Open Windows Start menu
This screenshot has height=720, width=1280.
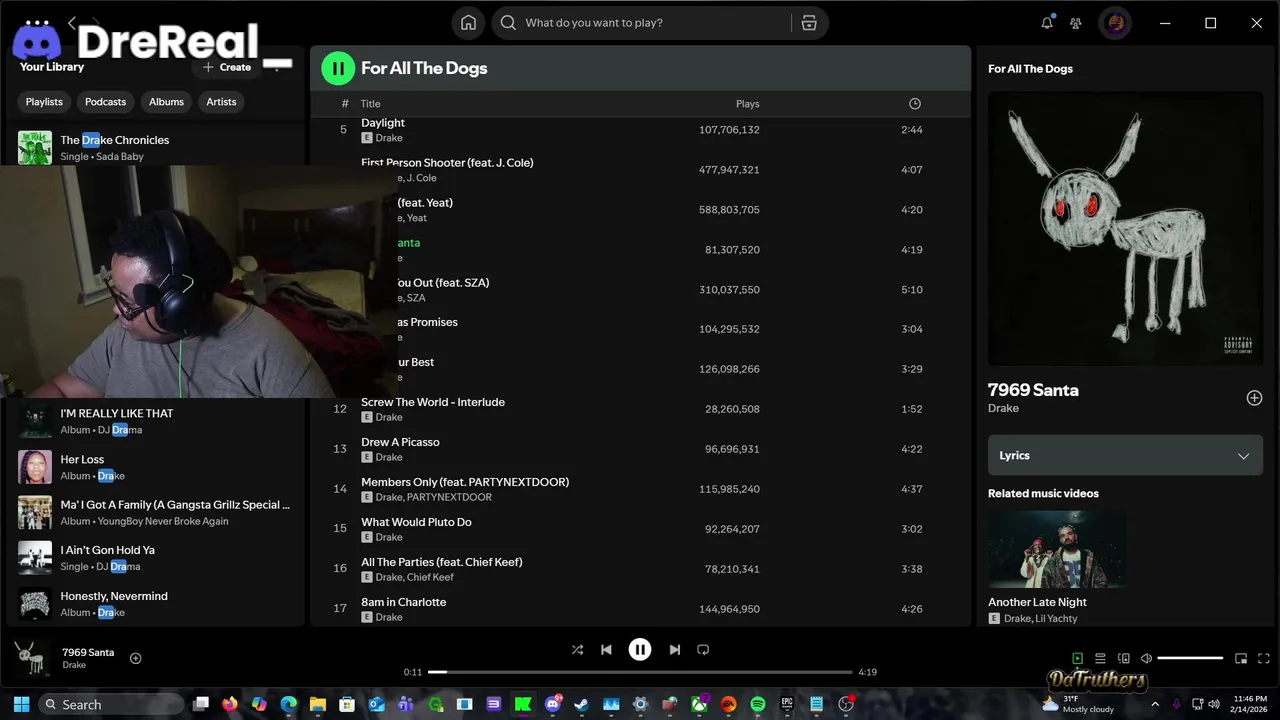pos(21,704)
